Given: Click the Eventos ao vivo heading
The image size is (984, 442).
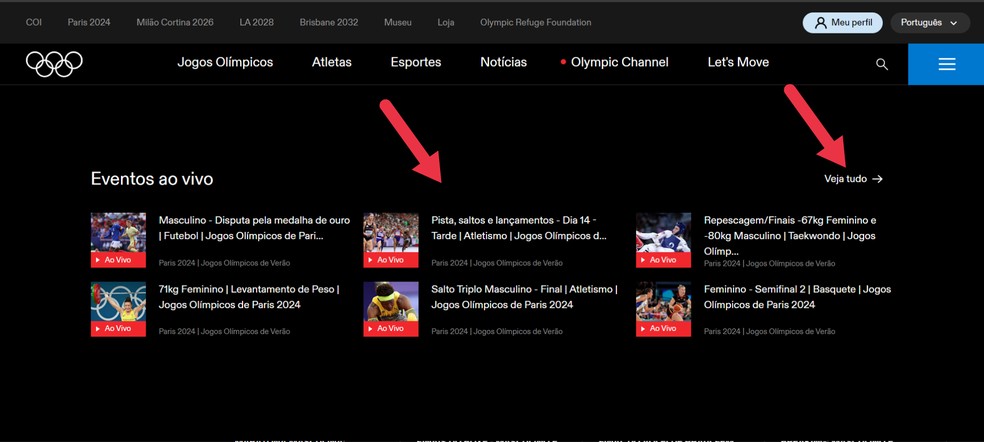Looking at the screenshot, I should tap(152, 179).
